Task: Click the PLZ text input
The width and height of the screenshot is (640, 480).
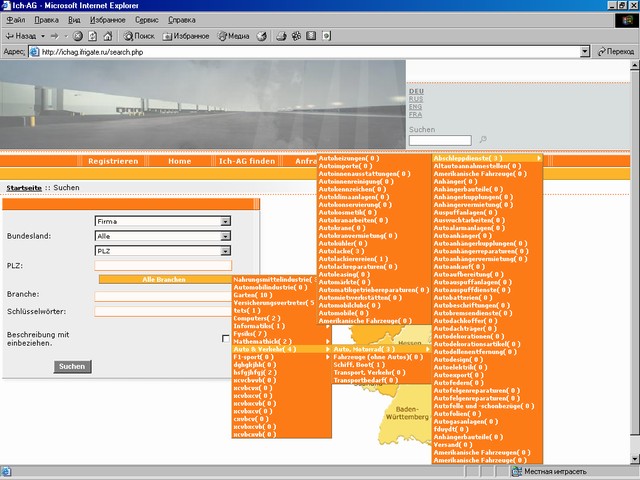Action: (x=163, y=266)
